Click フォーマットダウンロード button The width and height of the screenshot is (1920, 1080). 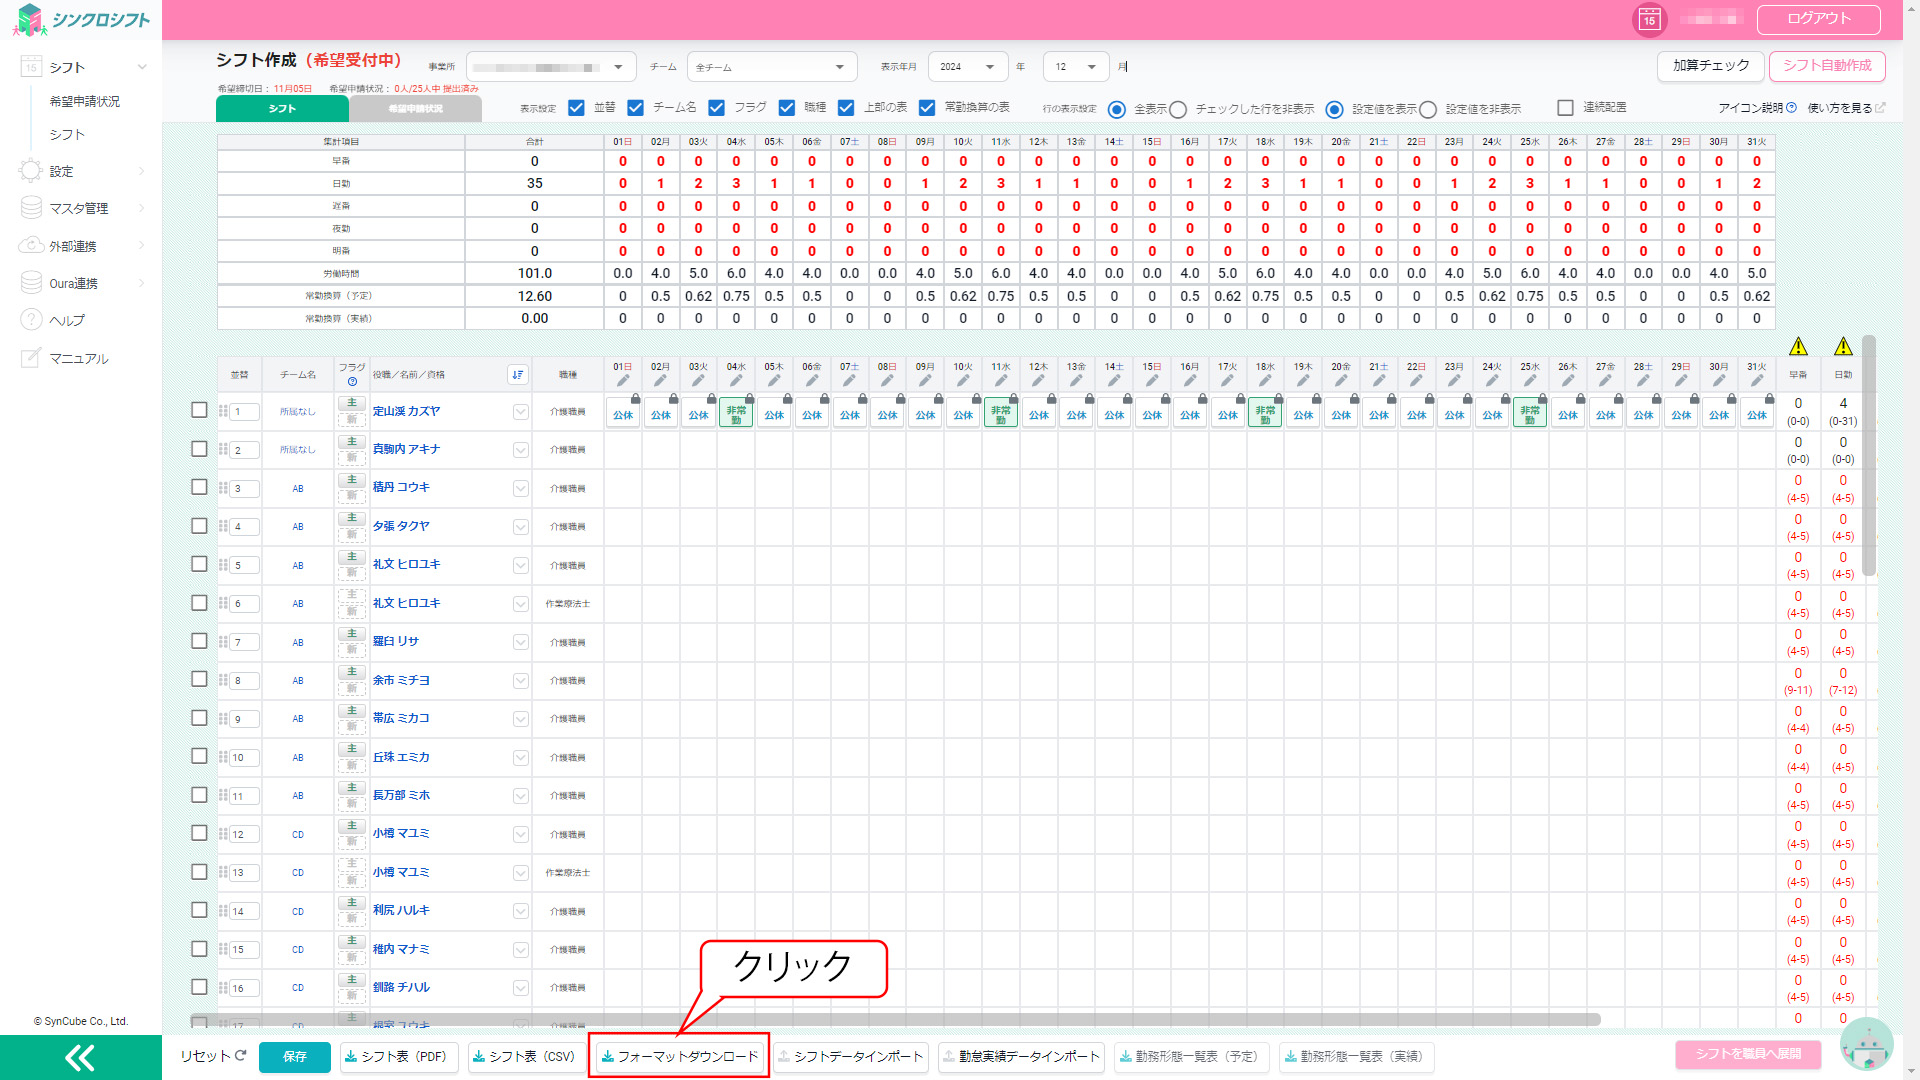tap(679, 1057)
